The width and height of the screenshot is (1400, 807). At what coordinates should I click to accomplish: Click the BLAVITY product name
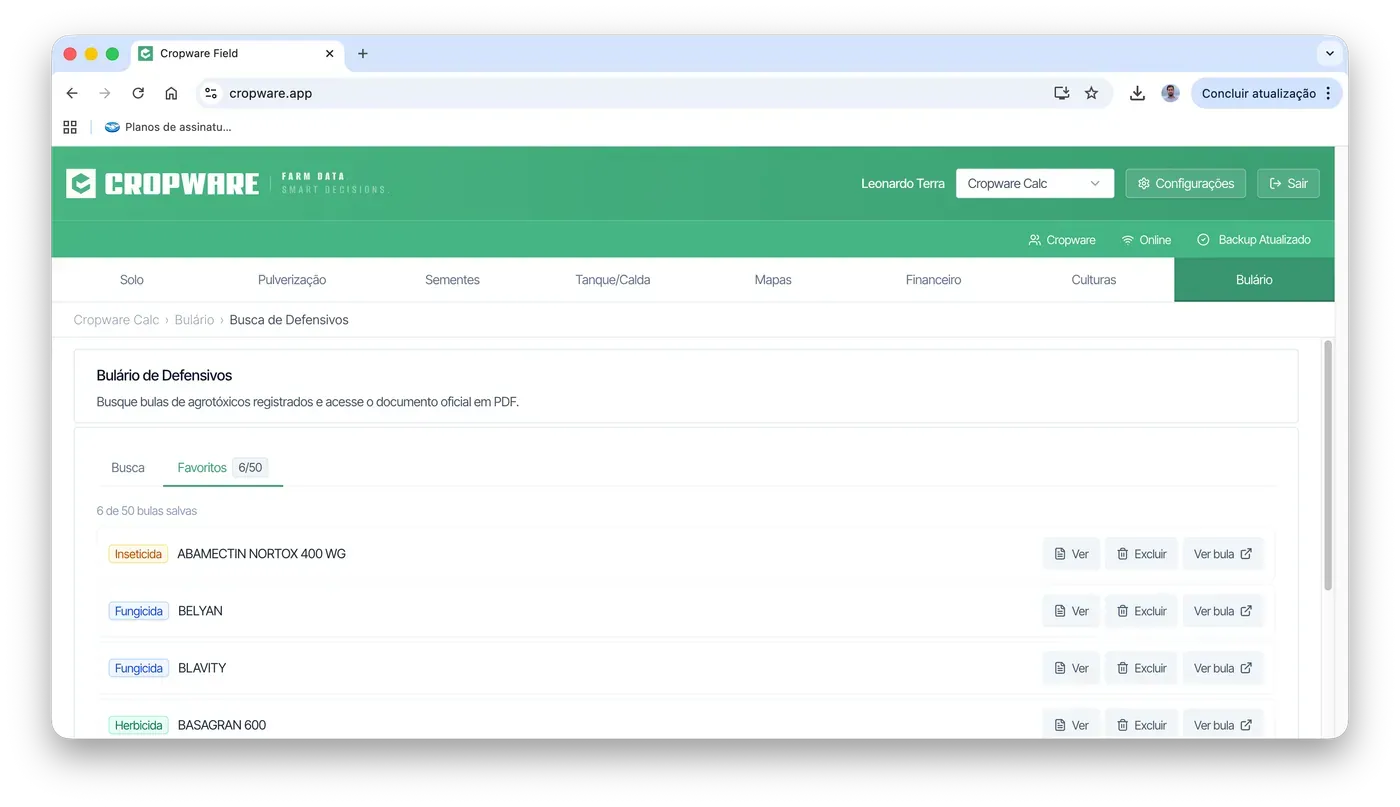tap(202, 668)
